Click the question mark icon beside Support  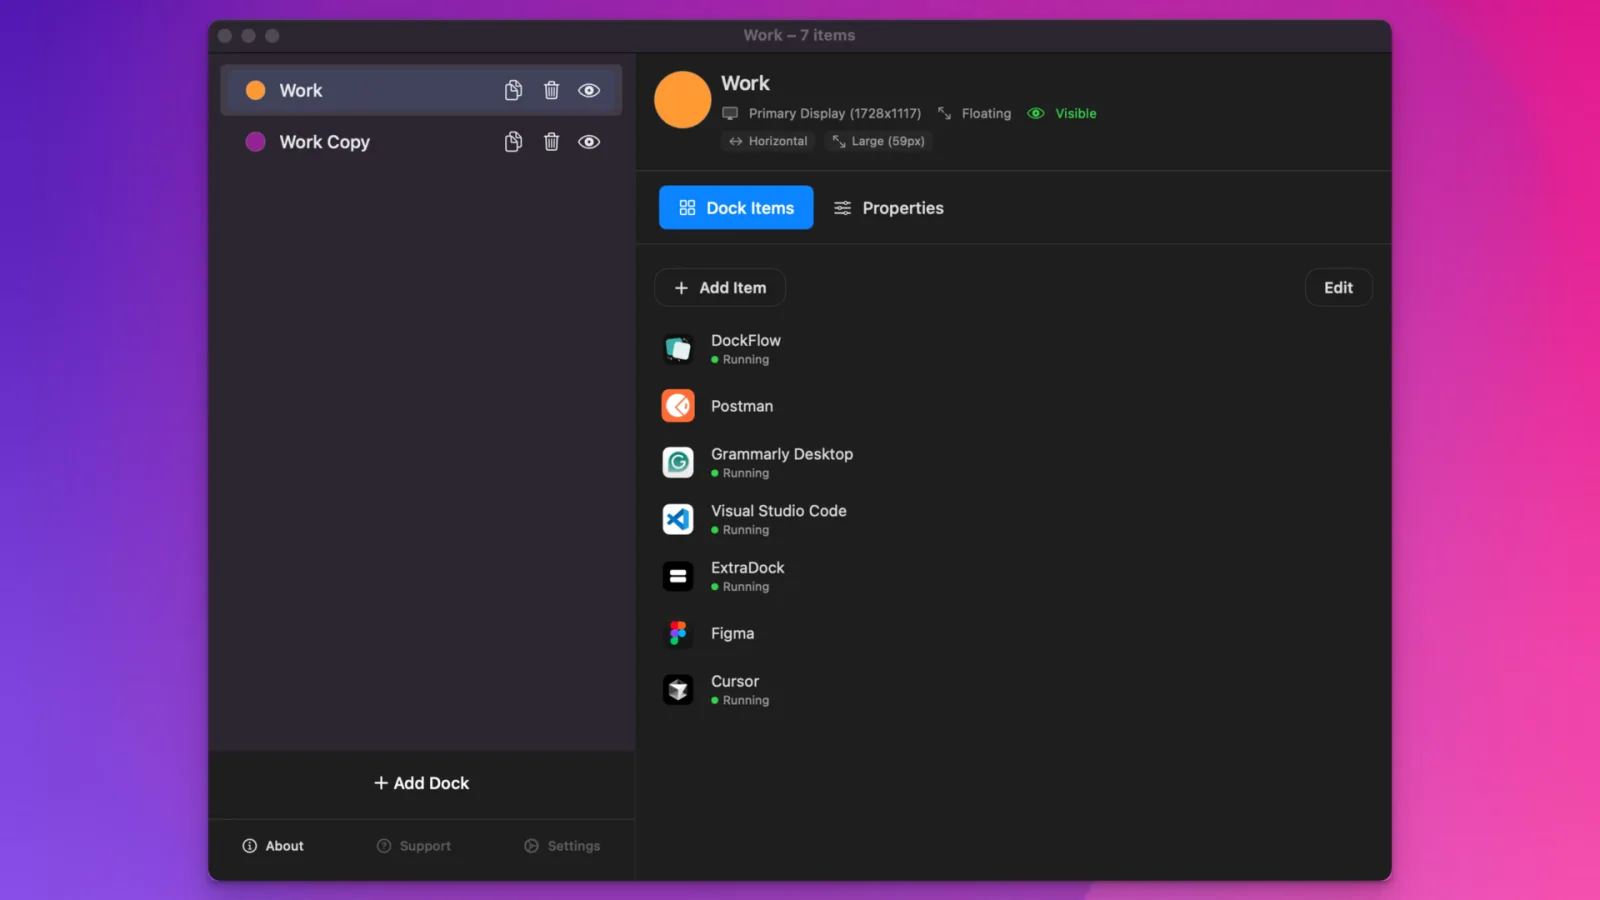384,846
